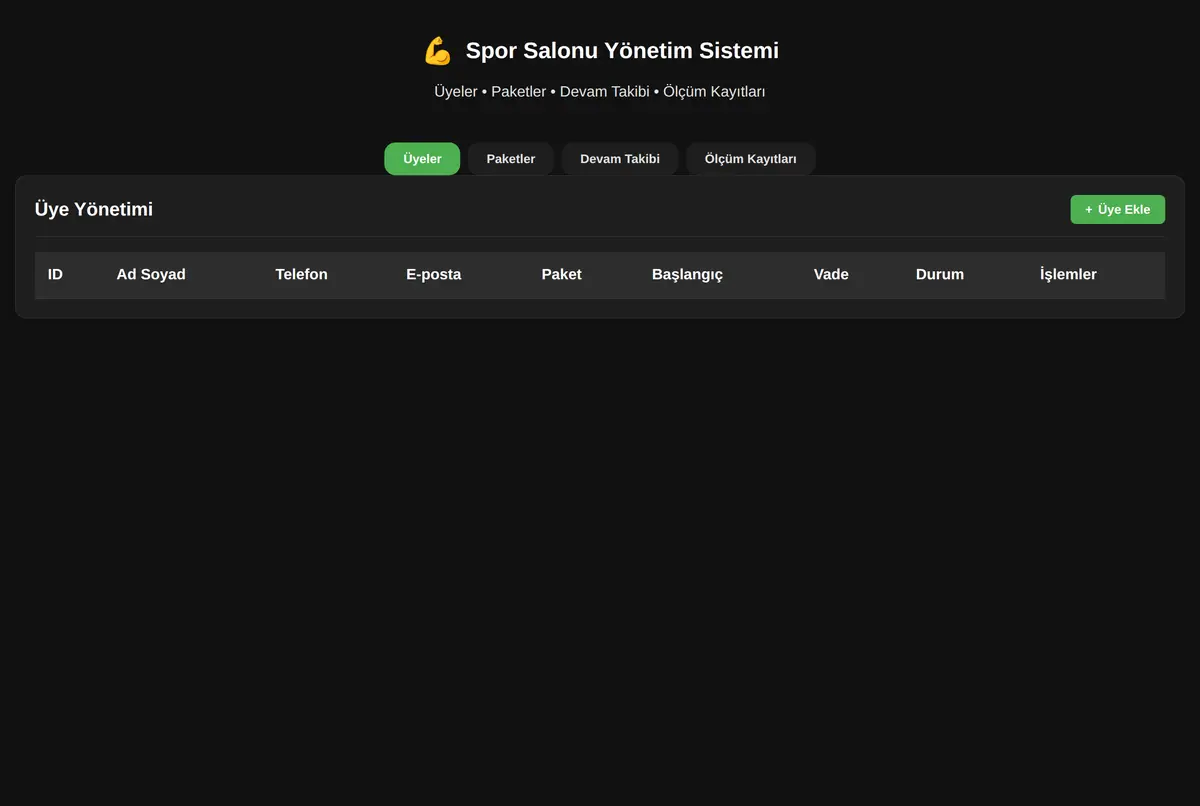
Task: Click the flexed arm emoji in the title
Action: 437,51
